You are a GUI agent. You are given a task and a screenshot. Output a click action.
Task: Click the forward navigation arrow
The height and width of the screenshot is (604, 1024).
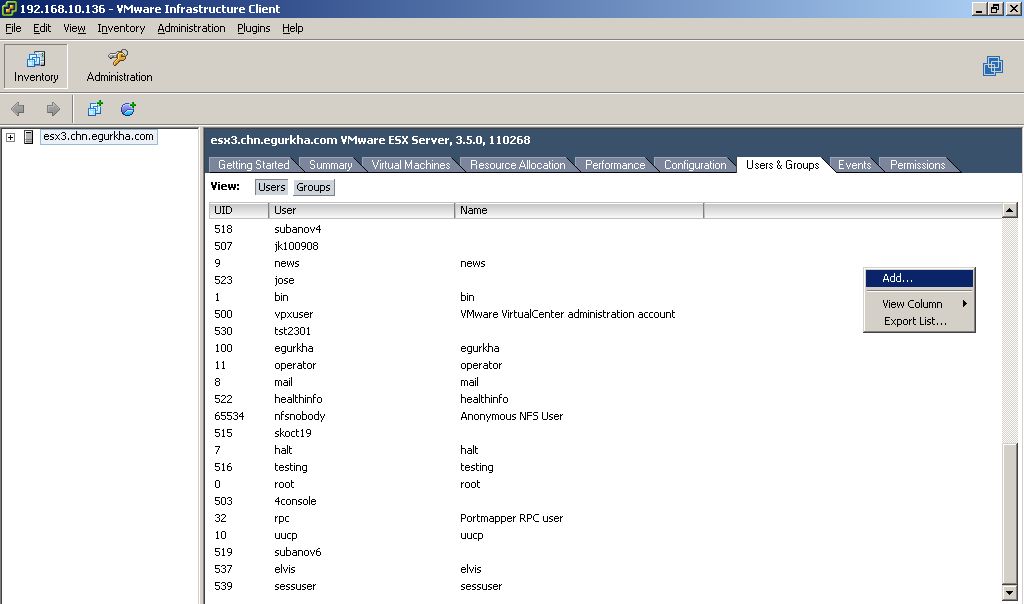pos(53,109)
